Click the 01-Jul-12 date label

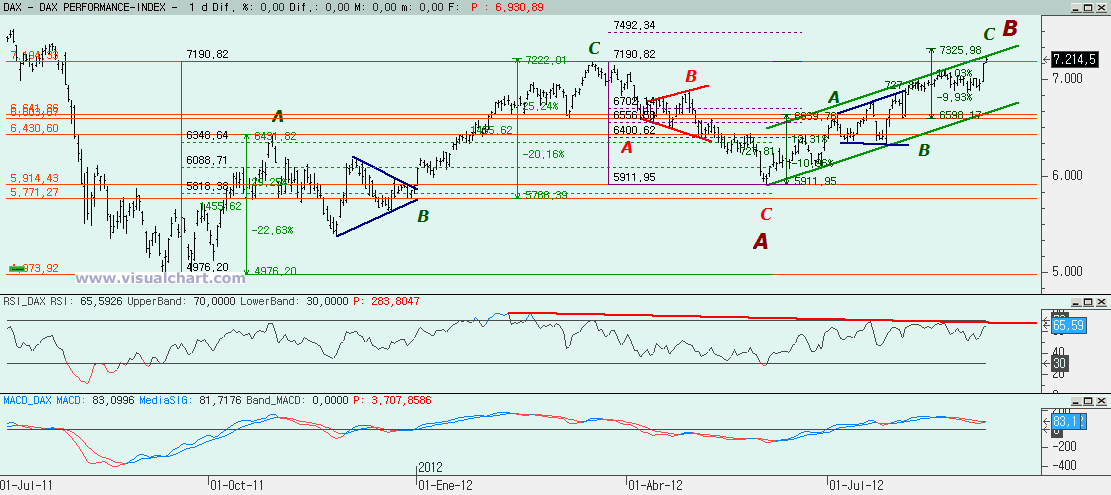click(x=855, y=486)
